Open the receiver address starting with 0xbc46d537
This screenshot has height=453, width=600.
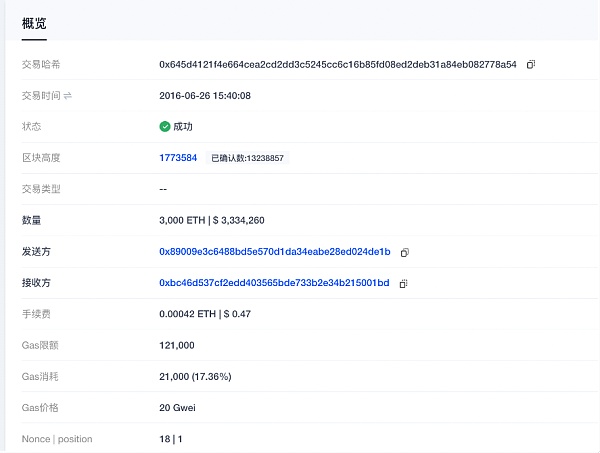pyautogui.click(x=274, y=284)
